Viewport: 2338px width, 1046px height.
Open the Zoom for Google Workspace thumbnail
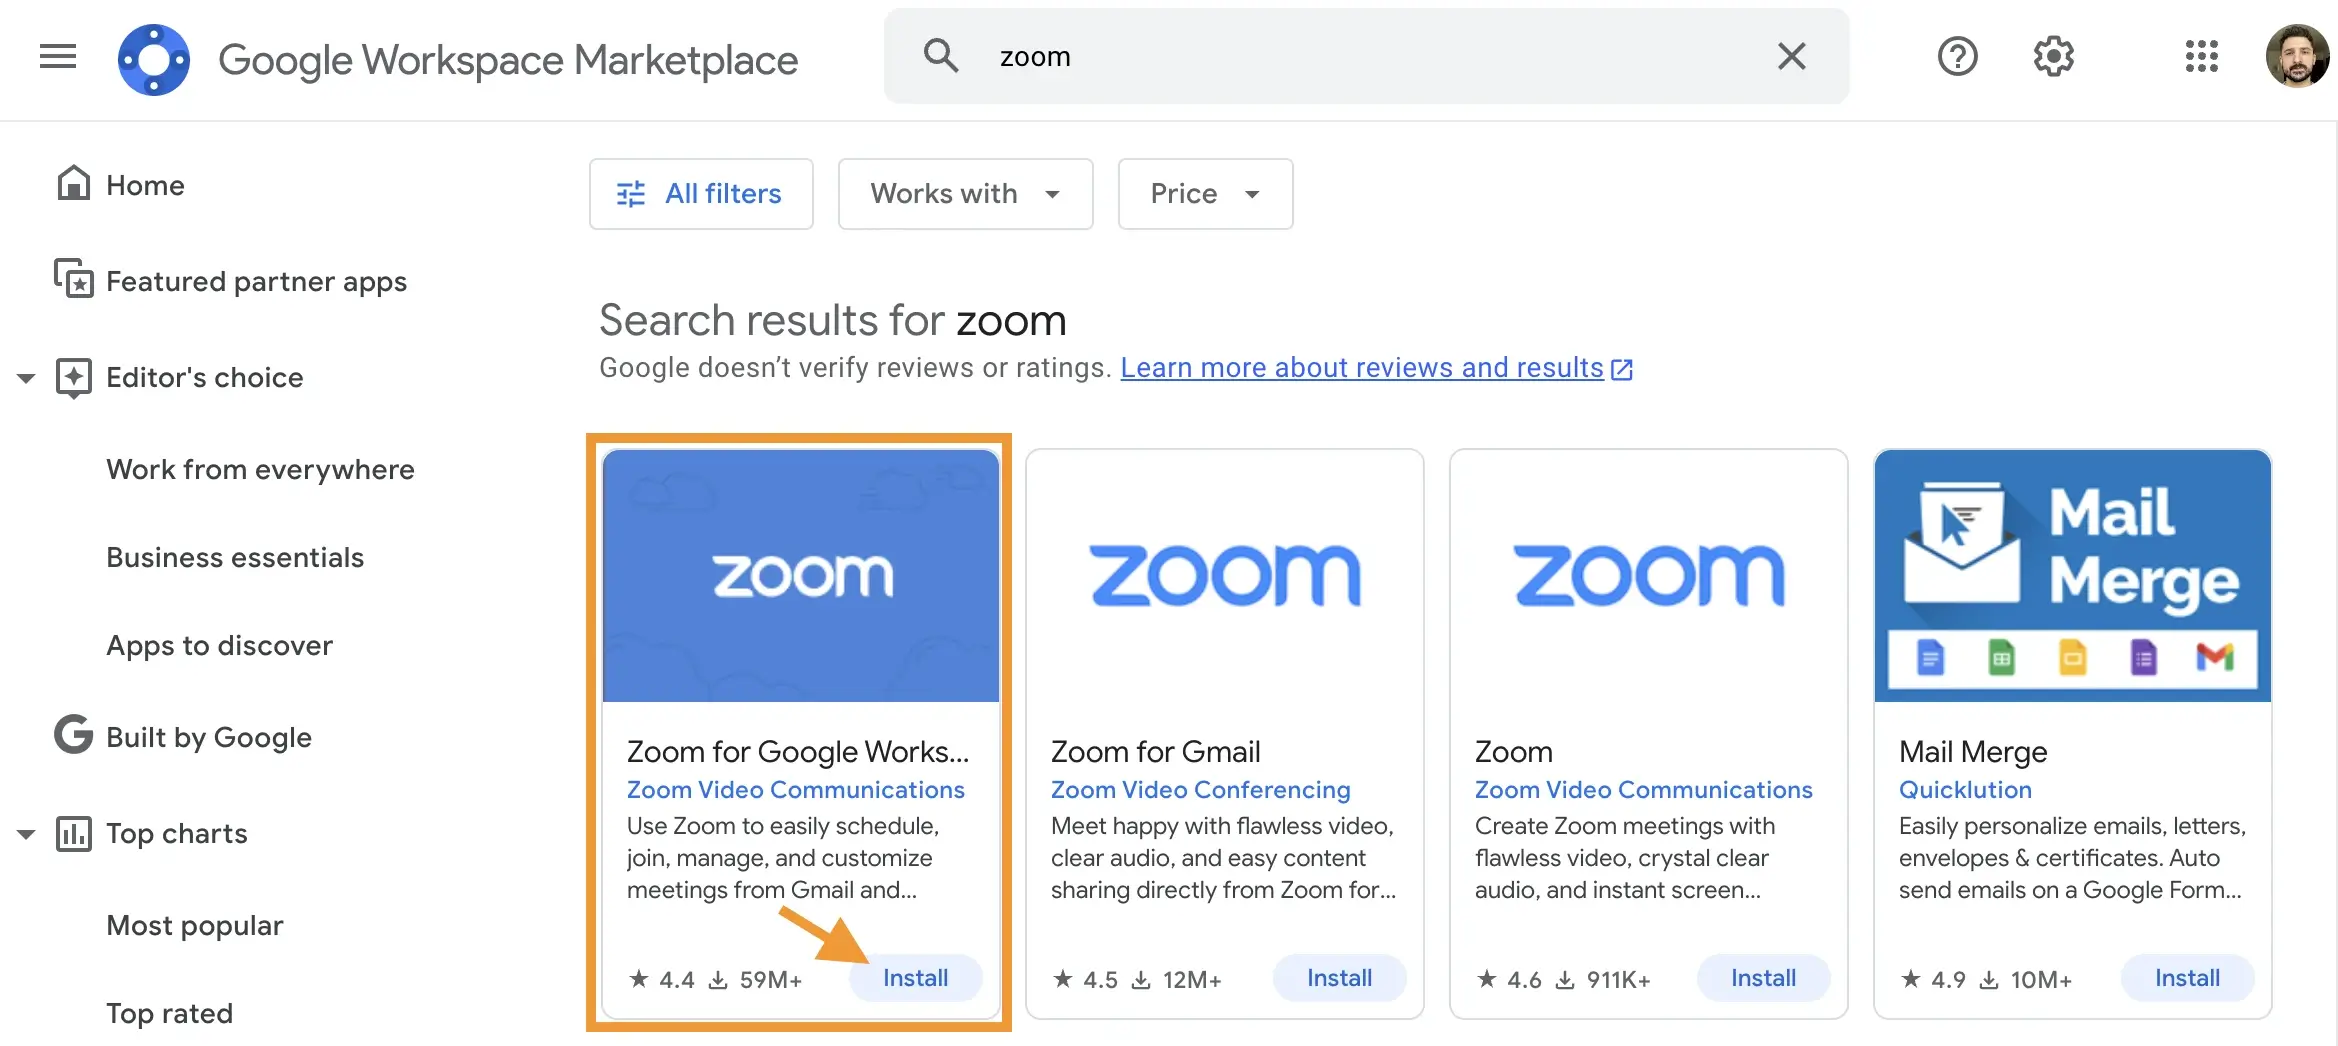[801, 575]
